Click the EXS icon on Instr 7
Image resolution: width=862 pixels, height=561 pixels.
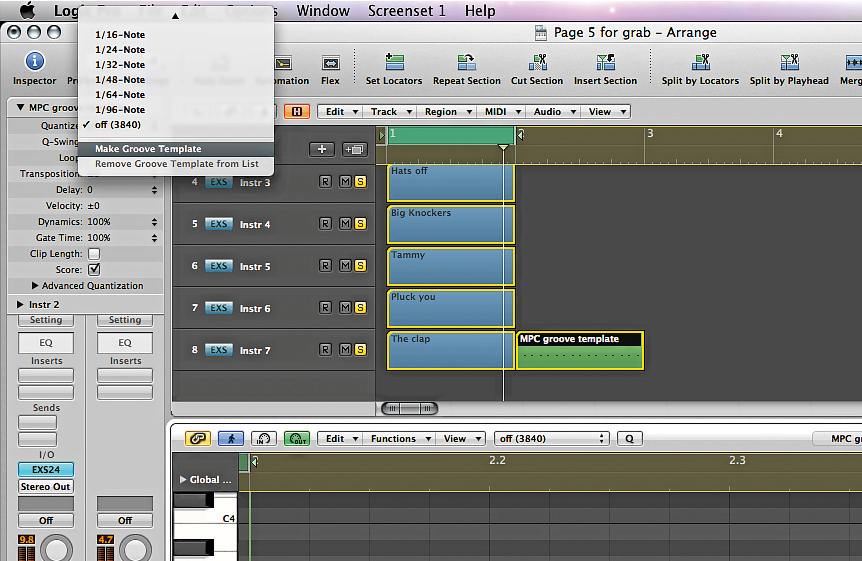pyautogui.click(x=218, y=350)
